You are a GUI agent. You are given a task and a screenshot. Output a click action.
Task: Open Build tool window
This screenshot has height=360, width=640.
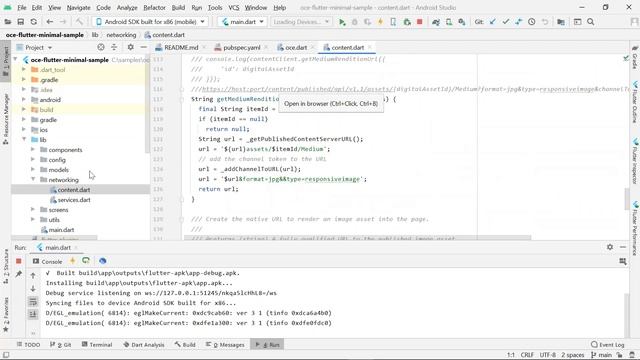pyautogui.click(x=185, y=344)
